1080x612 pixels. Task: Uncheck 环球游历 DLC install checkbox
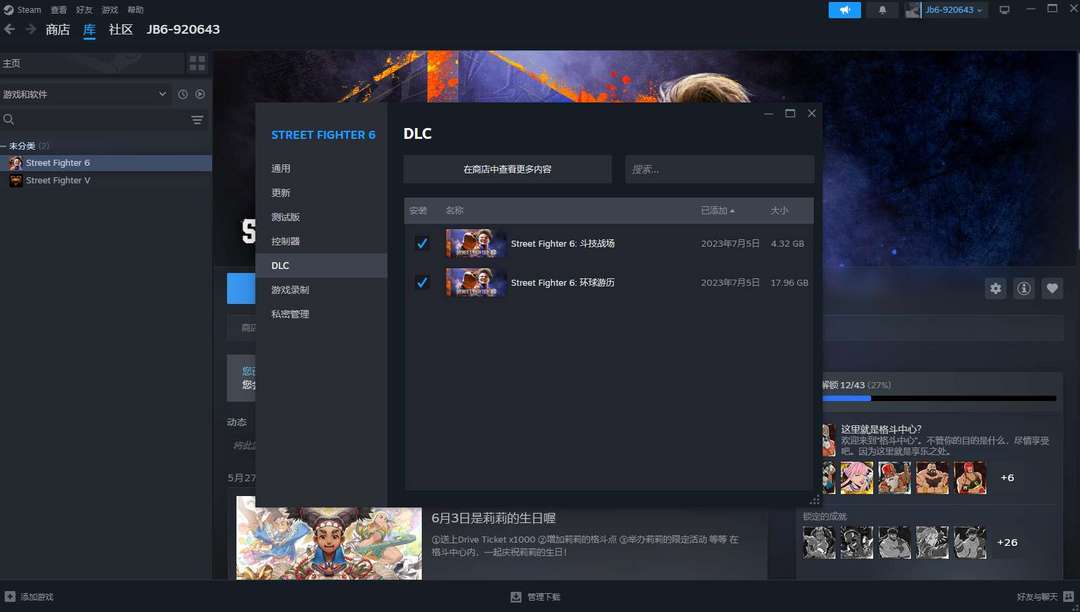click(422, 282)
